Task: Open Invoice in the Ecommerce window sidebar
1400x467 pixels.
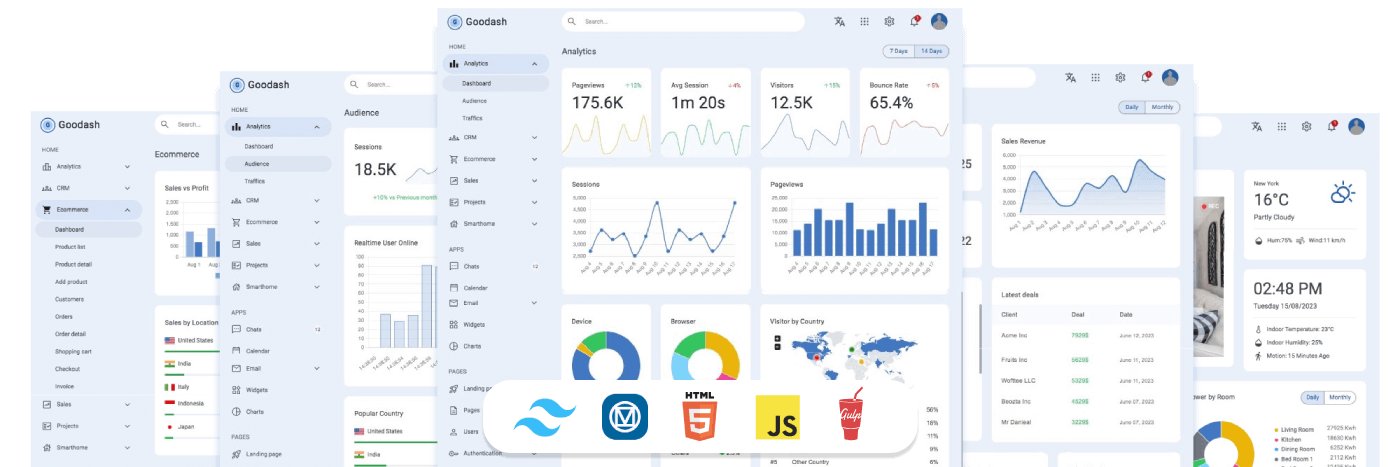Action: pos(64,386)
